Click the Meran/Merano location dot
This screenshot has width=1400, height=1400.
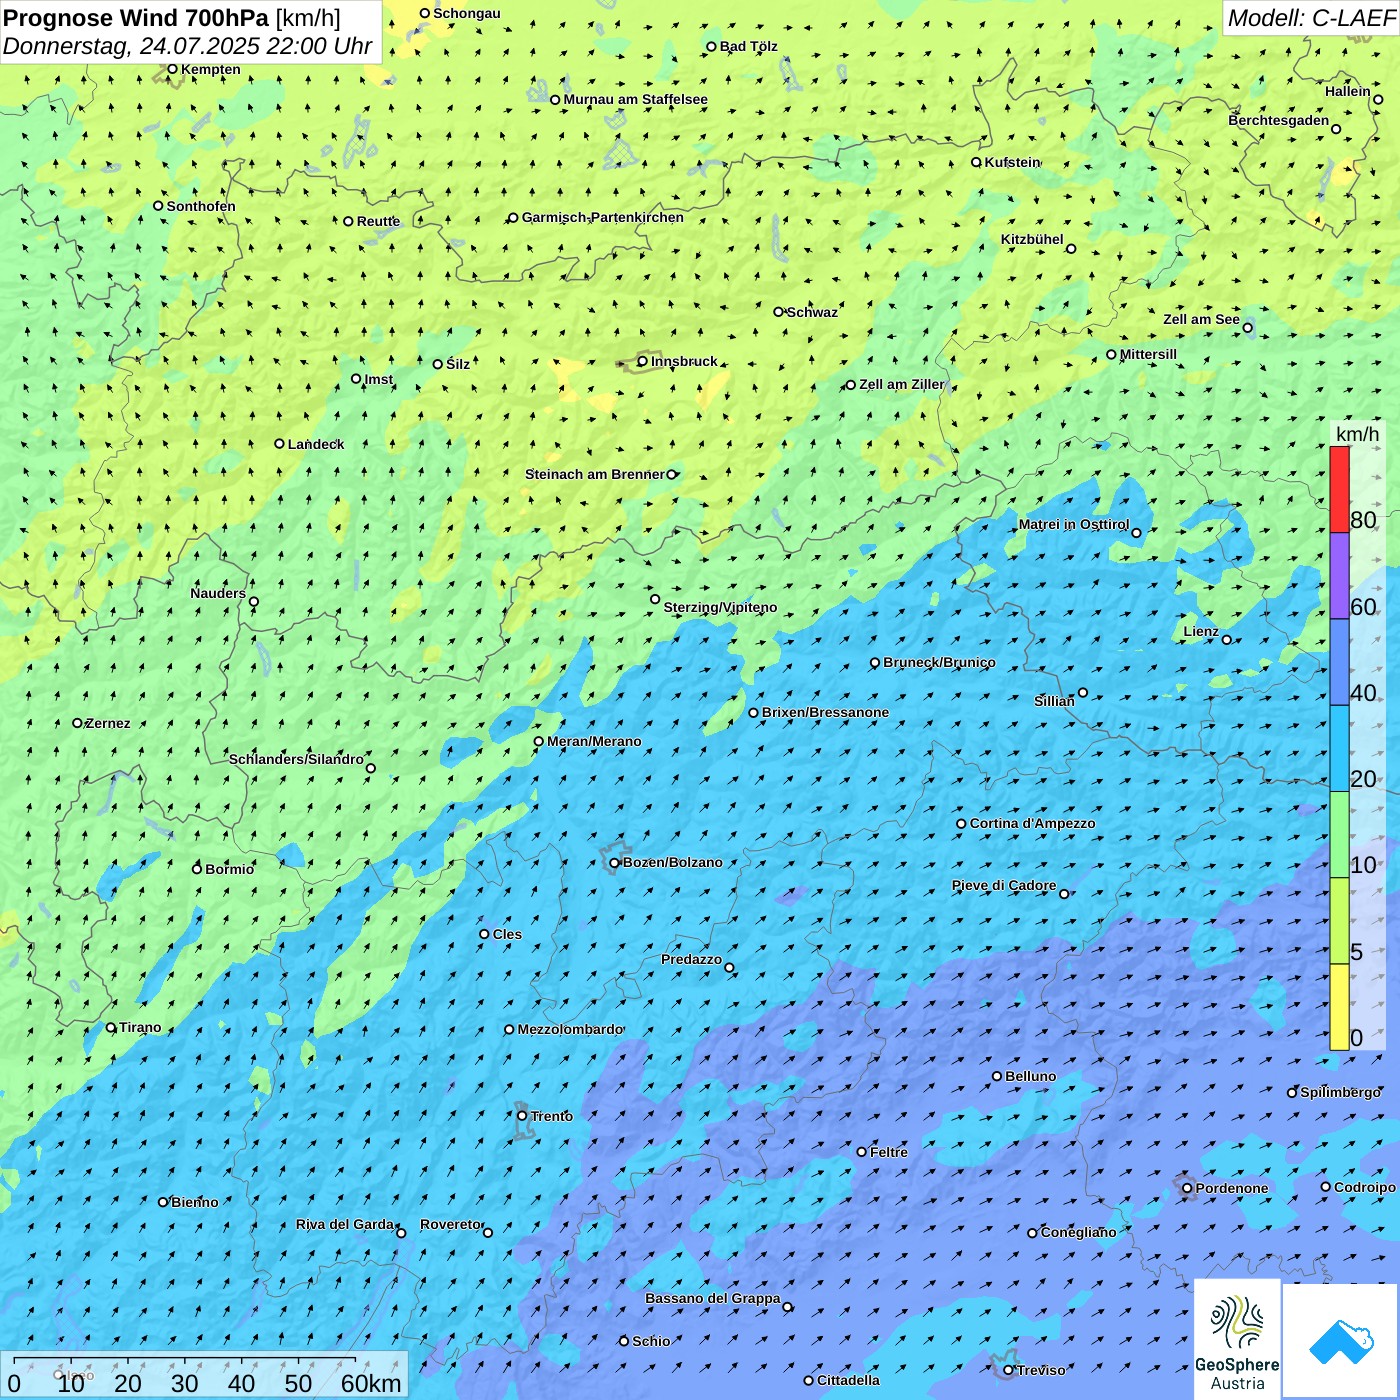click(539, 742)
